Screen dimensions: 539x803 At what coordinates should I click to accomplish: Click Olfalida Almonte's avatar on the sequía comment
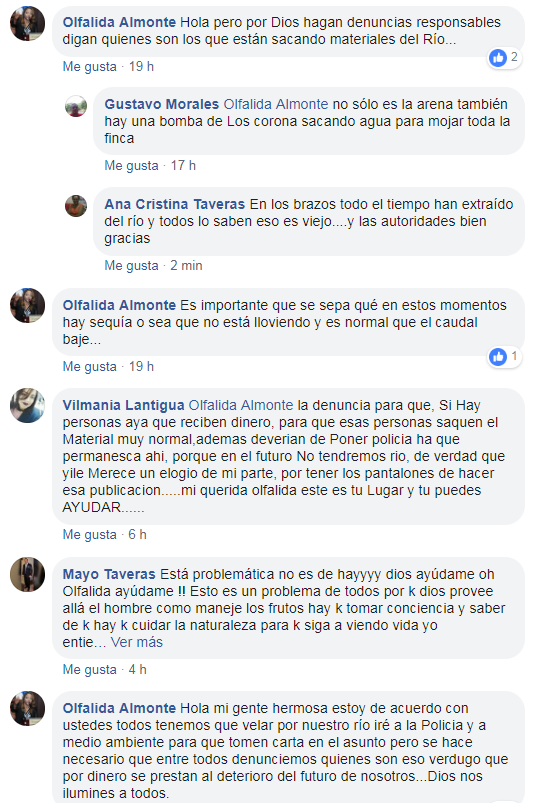tap(28, 306)
